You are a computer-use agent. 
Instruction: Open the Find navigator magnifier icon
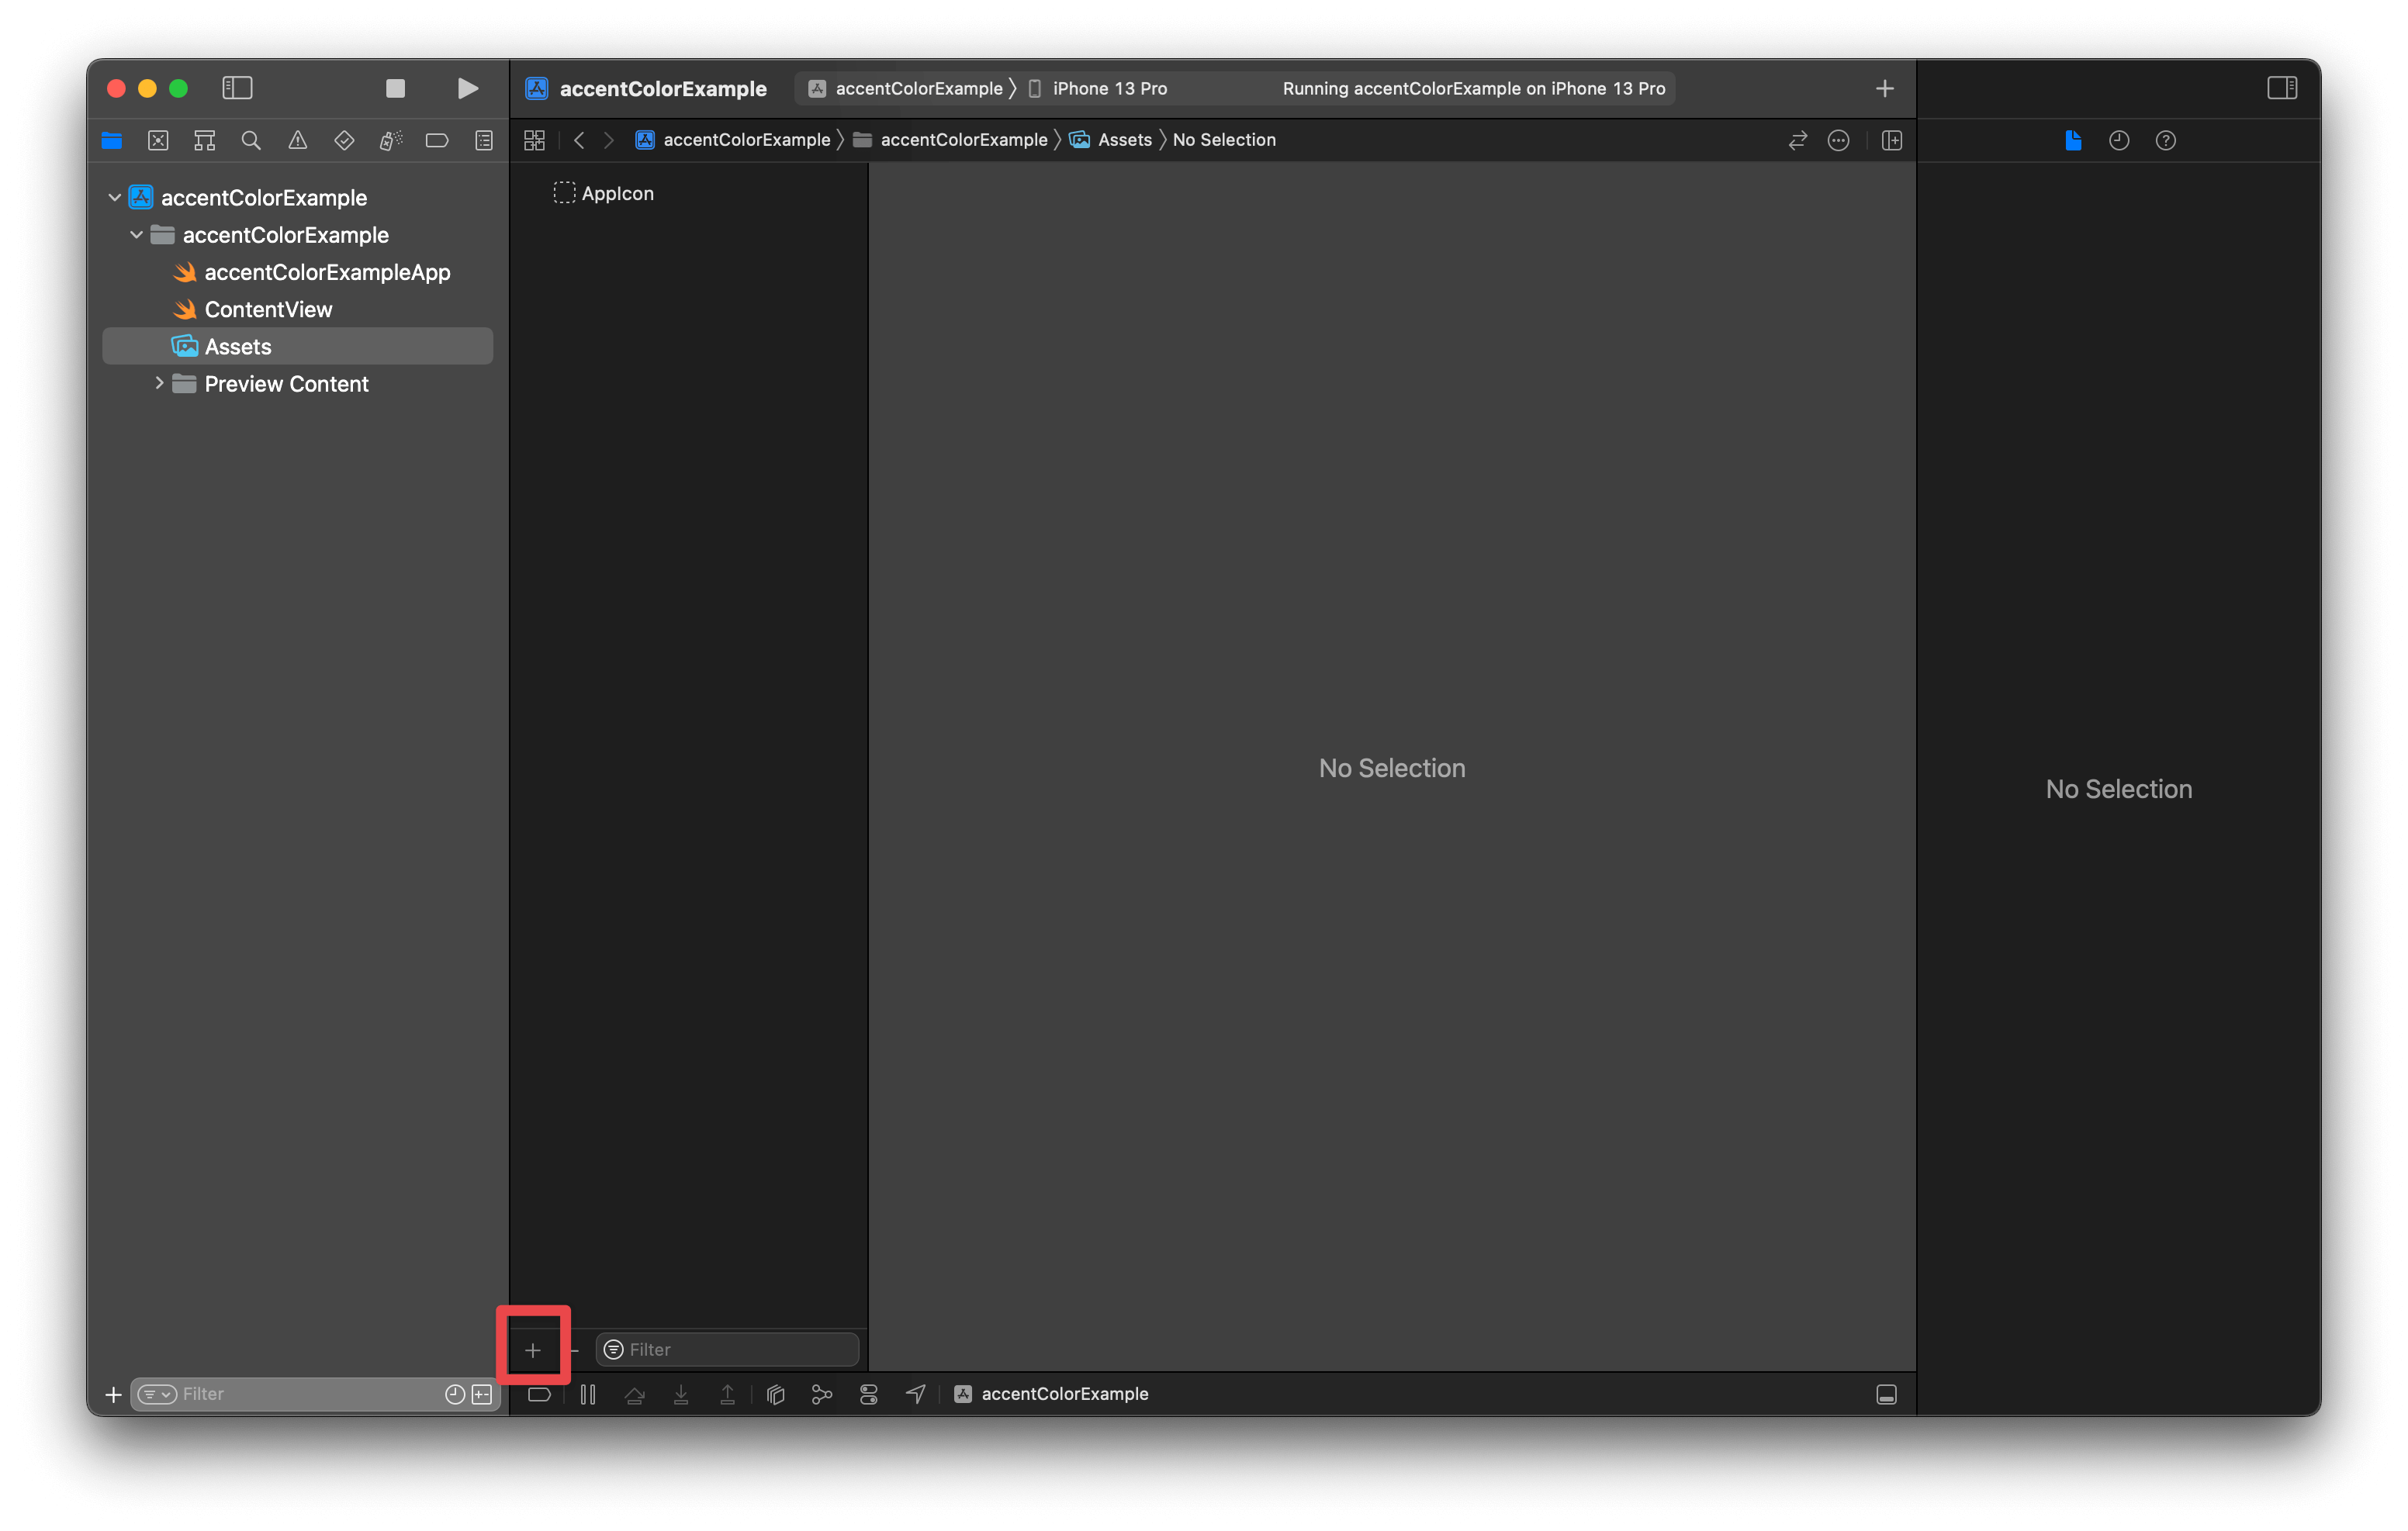coord(251,140)
